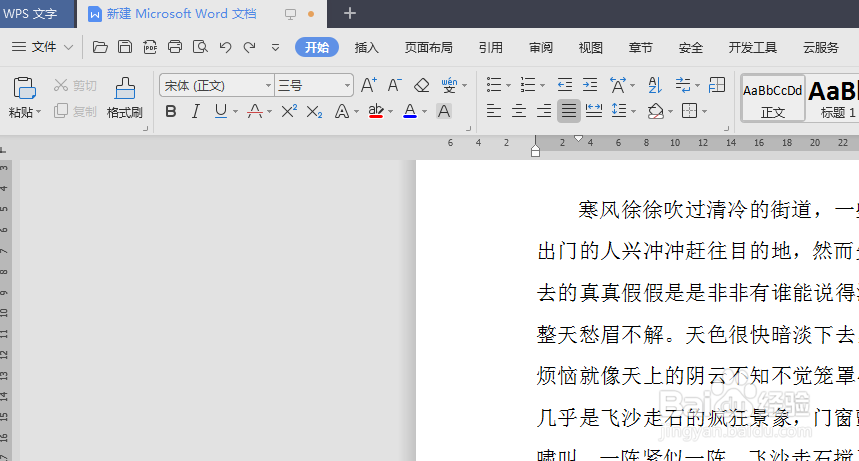Image resolution: width=859 pixels, height=461 pixels.
Task: Click the print icon
Action: [175, 47]
